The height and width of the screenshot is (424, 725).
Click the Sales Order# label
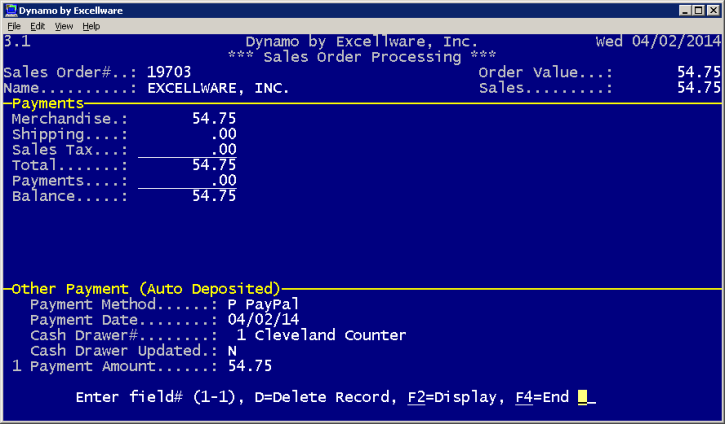coord(70,72)
